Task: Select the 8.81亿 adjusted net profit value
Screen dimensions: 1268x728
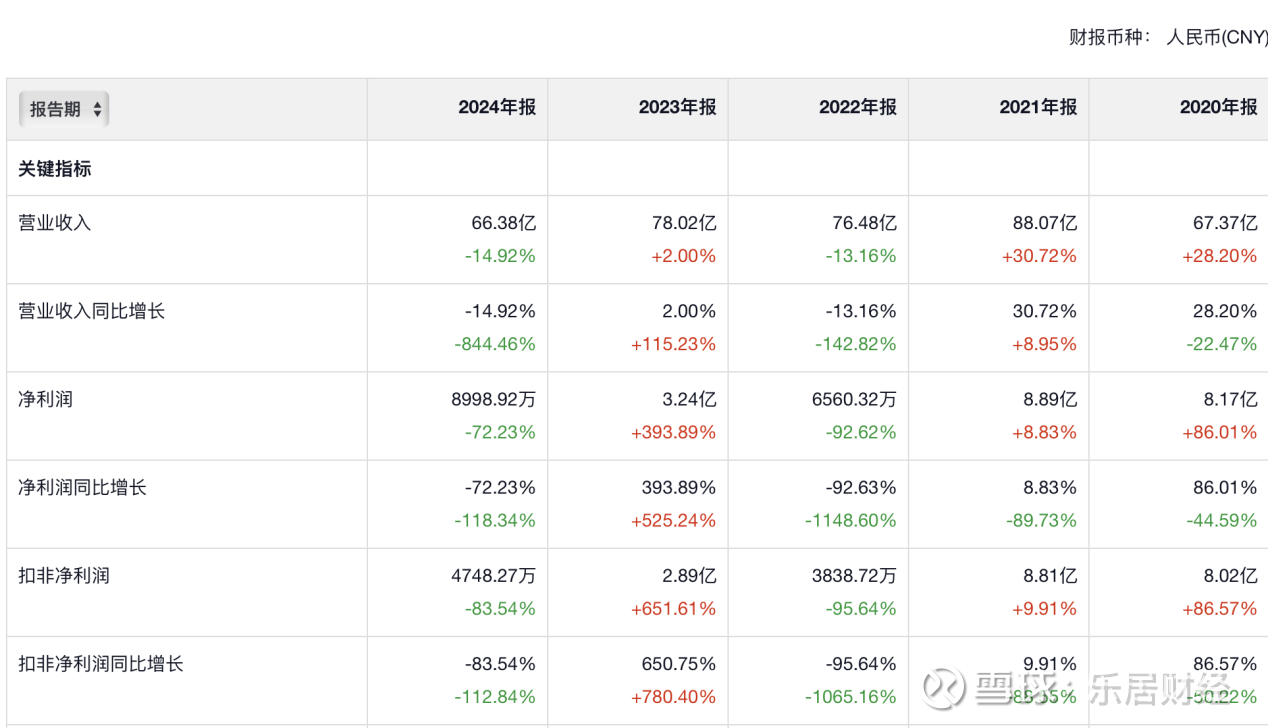Action: pyautogui.click(x=1050, y=575)
